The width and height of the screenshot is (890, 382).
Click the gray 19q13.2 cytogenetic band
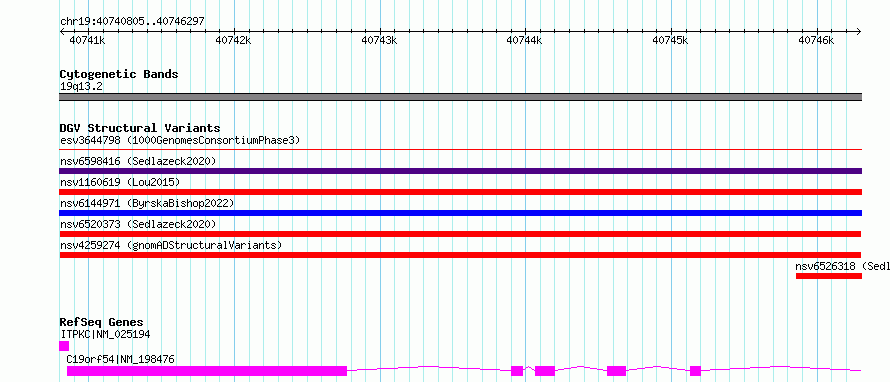pos(460,97)
